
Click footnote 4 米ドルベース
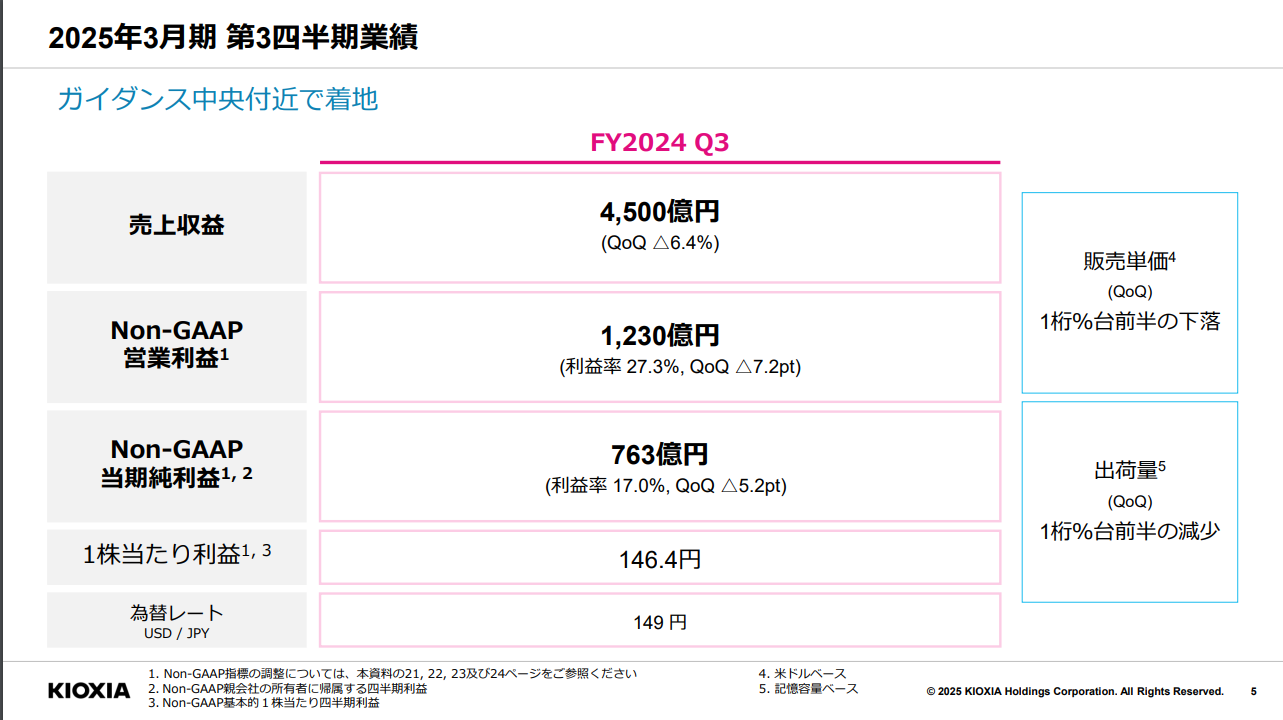pos(802,674)
